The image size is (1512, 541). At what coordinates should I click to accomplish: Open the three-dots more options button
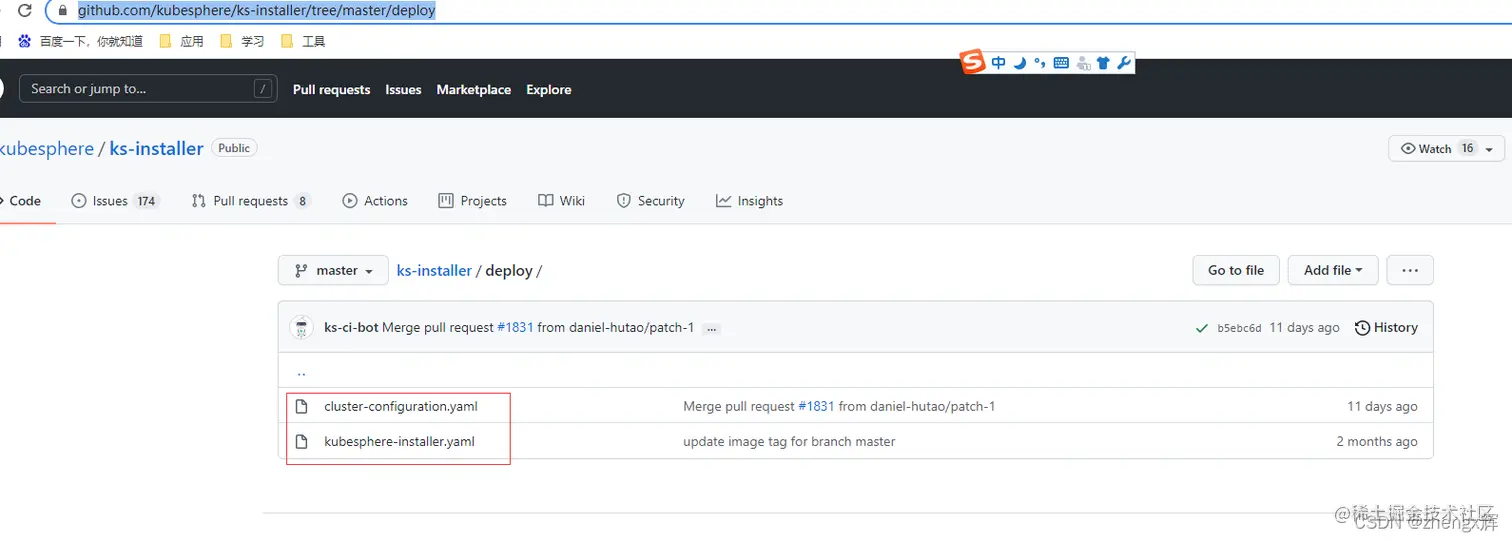point(1410,270)
